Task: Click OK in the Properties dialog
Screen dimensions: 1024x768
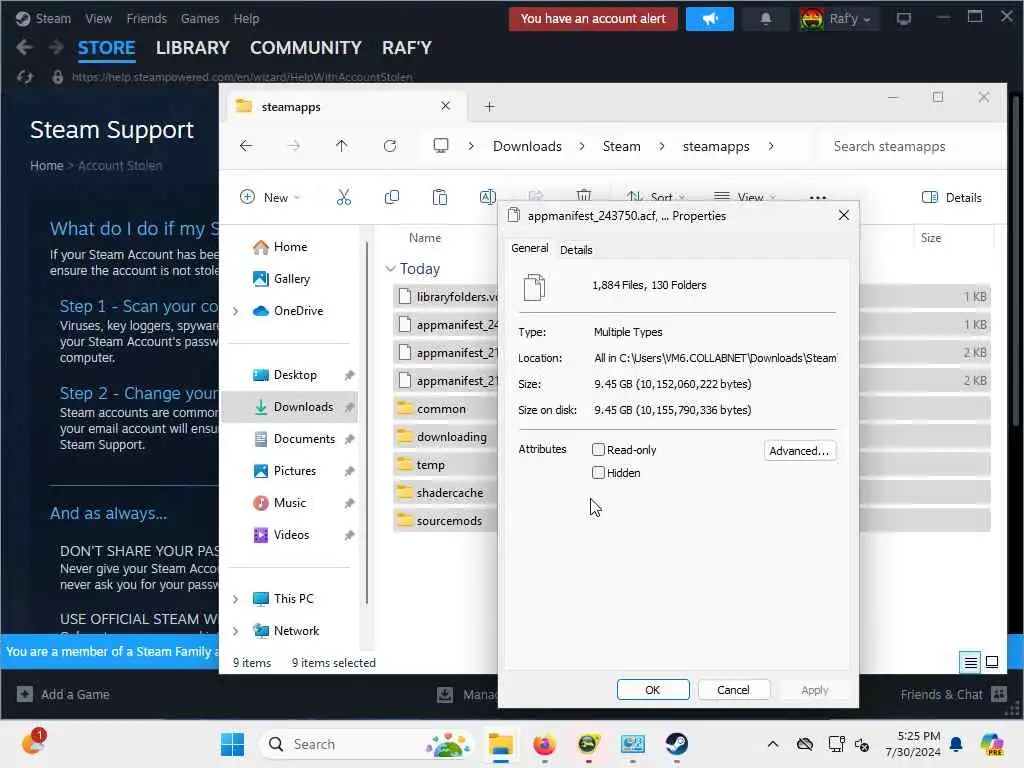Action: pyautogui.click(x=653, y=690)
